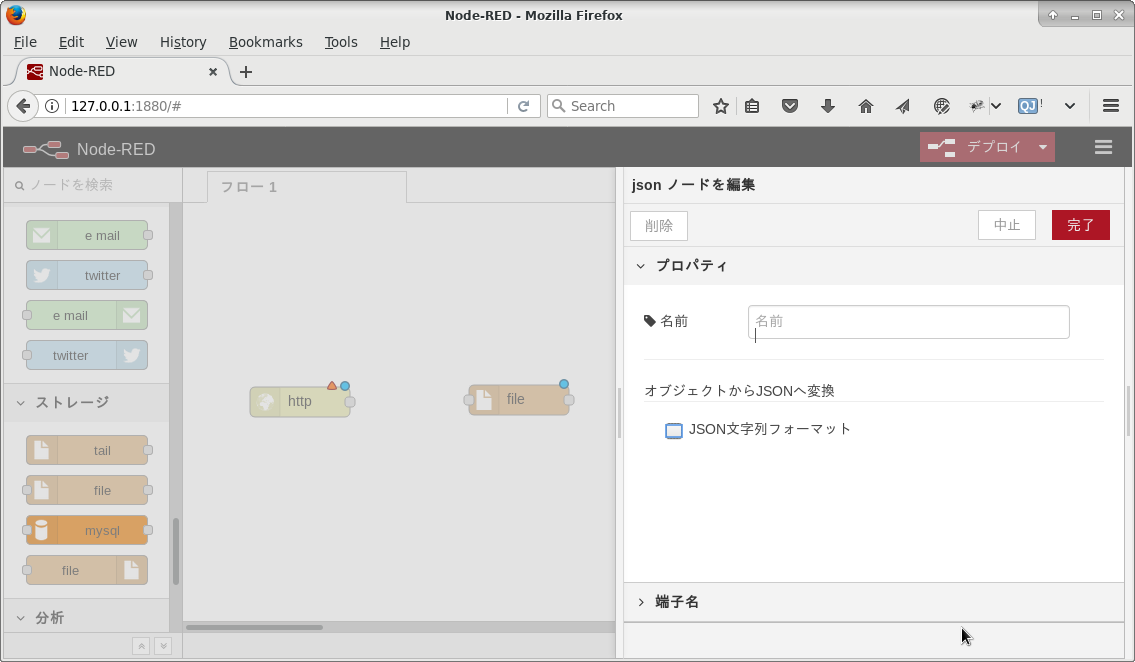The image size is (1135, 662).
Task: Switch to the フロー 1 tab
Action: coord(248,185)
